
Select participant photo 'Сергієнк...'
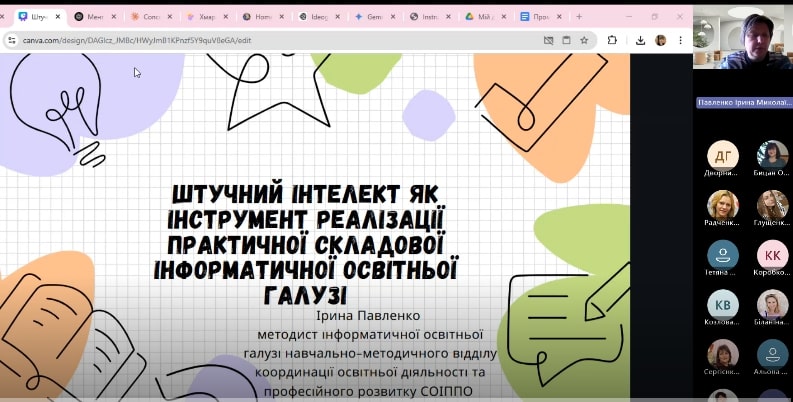pos(723,353)
